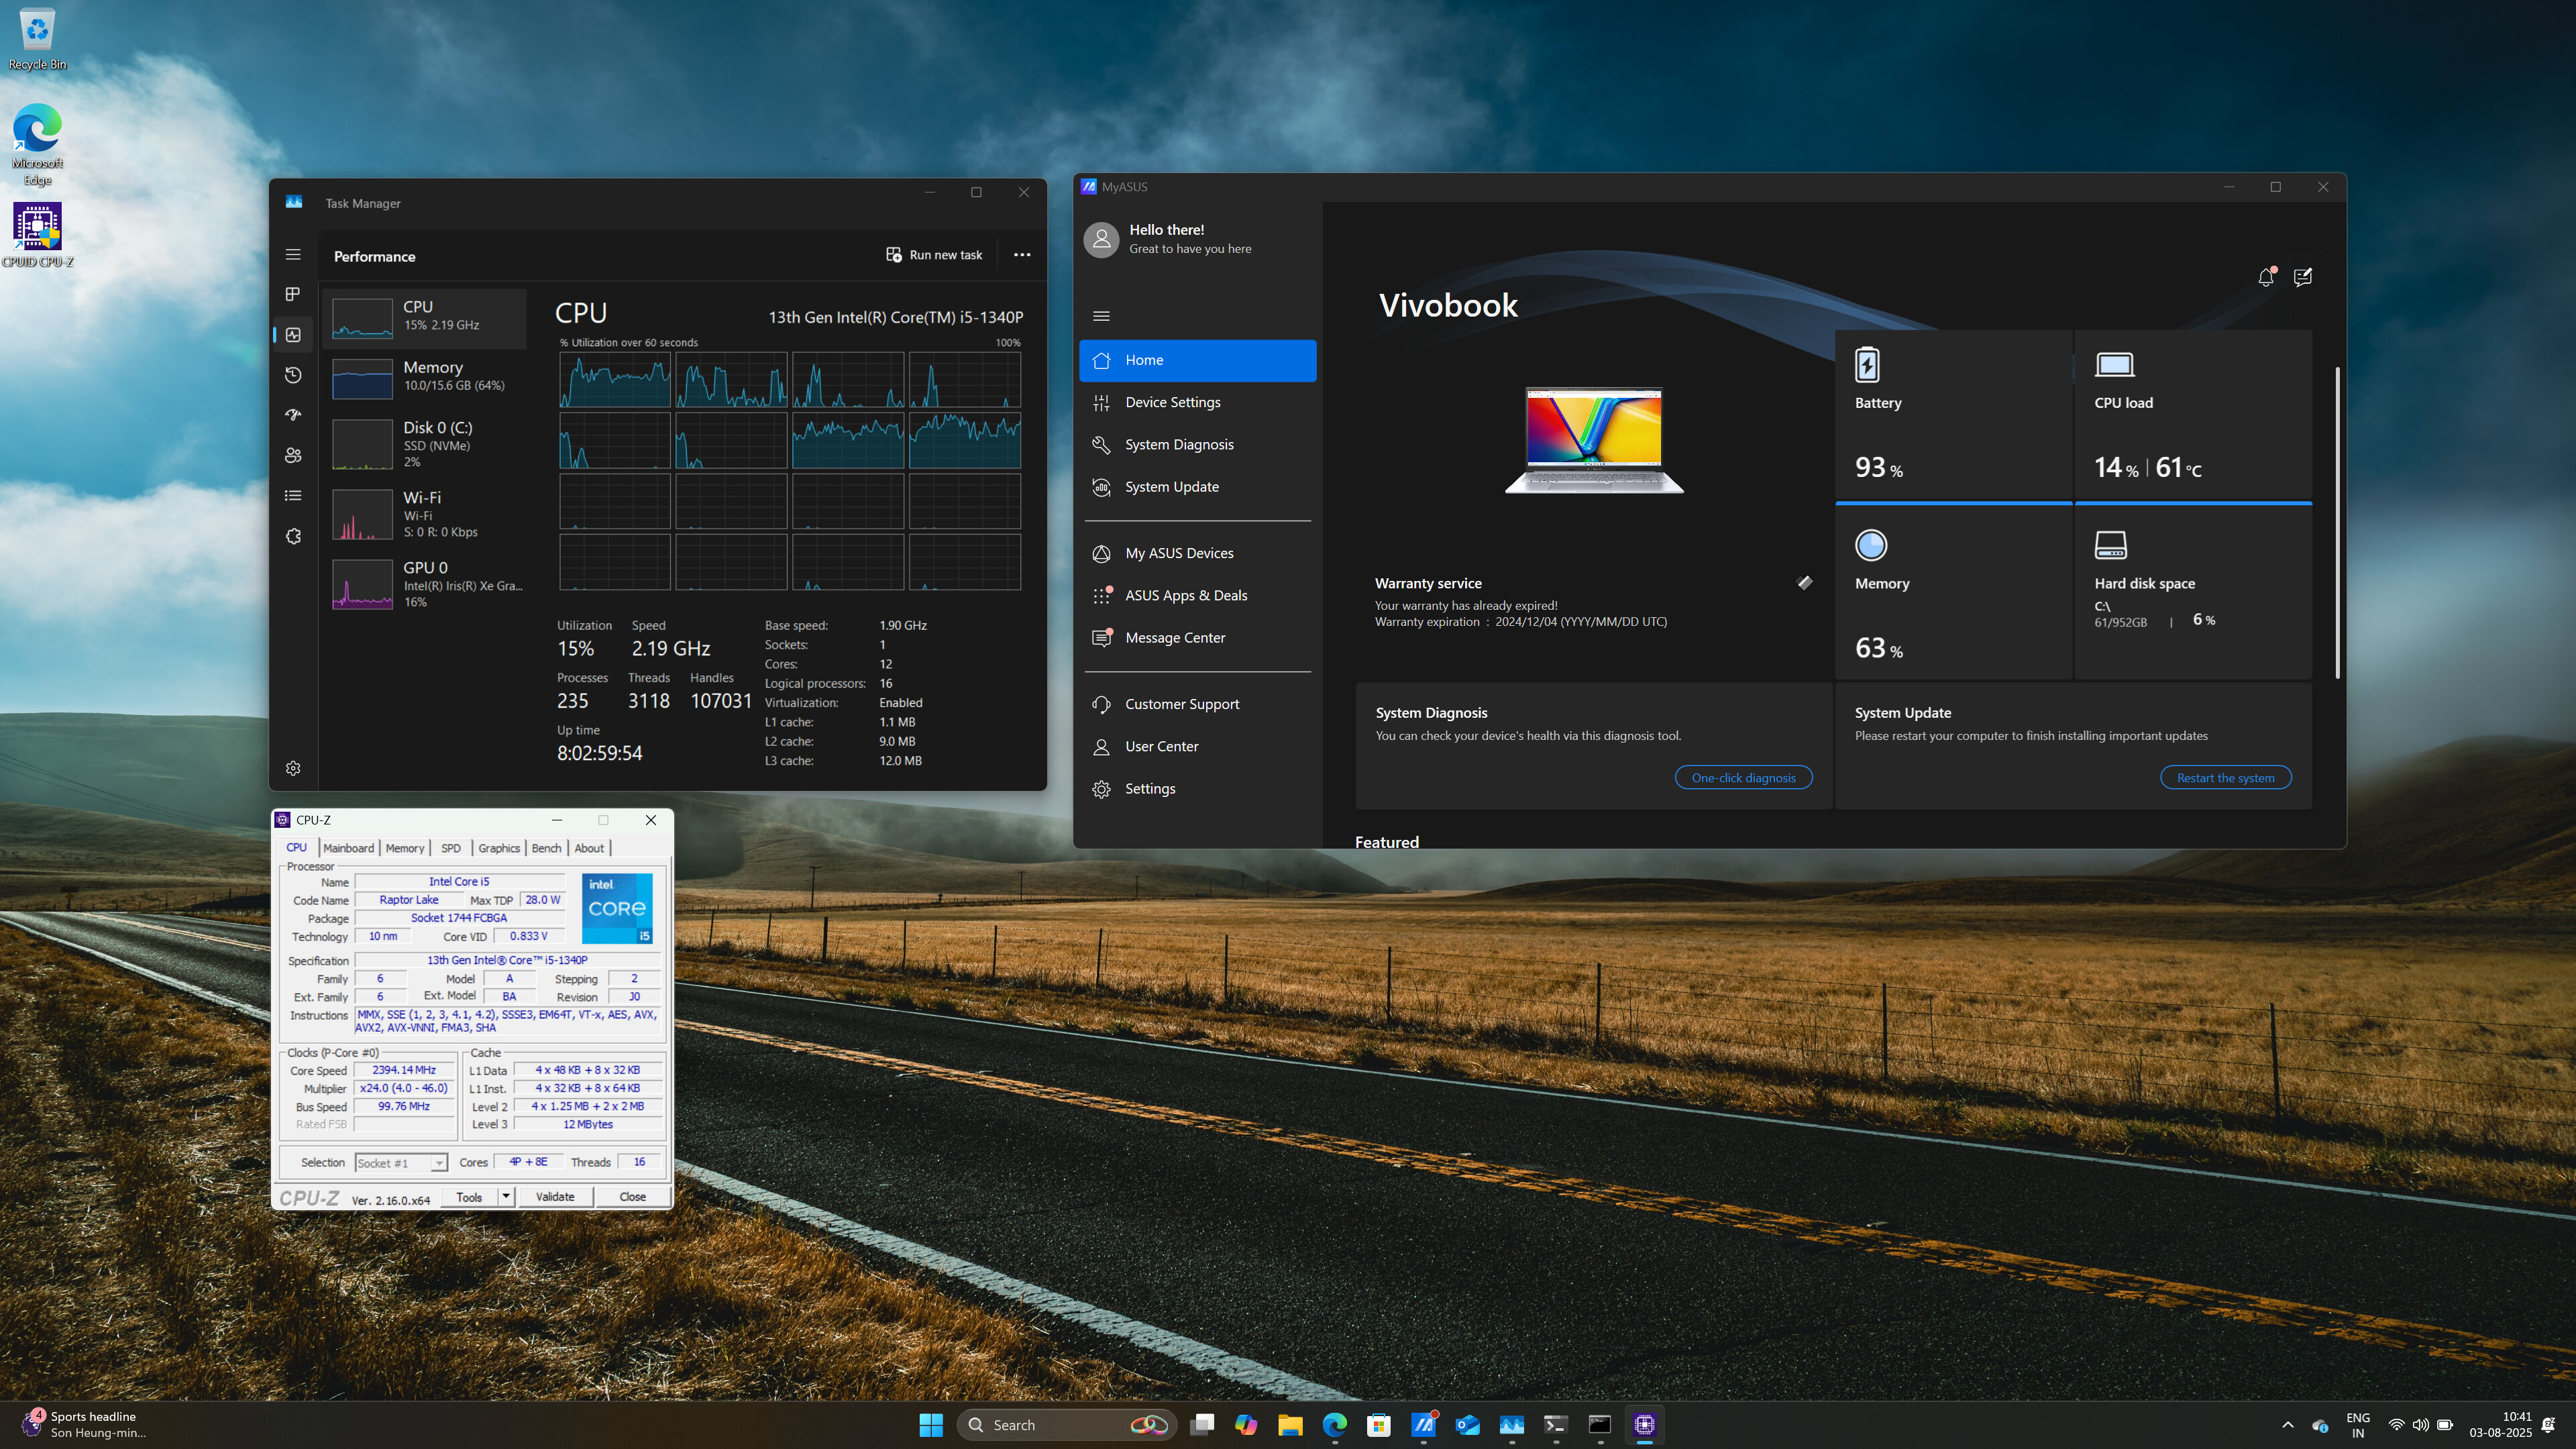Open Message Center in MyASUS
Screen dimensions: 2576x1449
coord(1197,638)
